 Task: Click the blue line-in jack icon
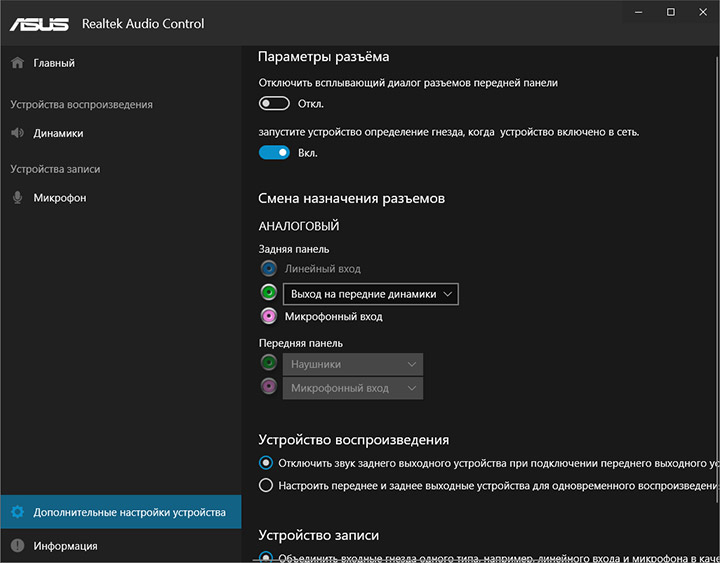(x=268, y=269)
